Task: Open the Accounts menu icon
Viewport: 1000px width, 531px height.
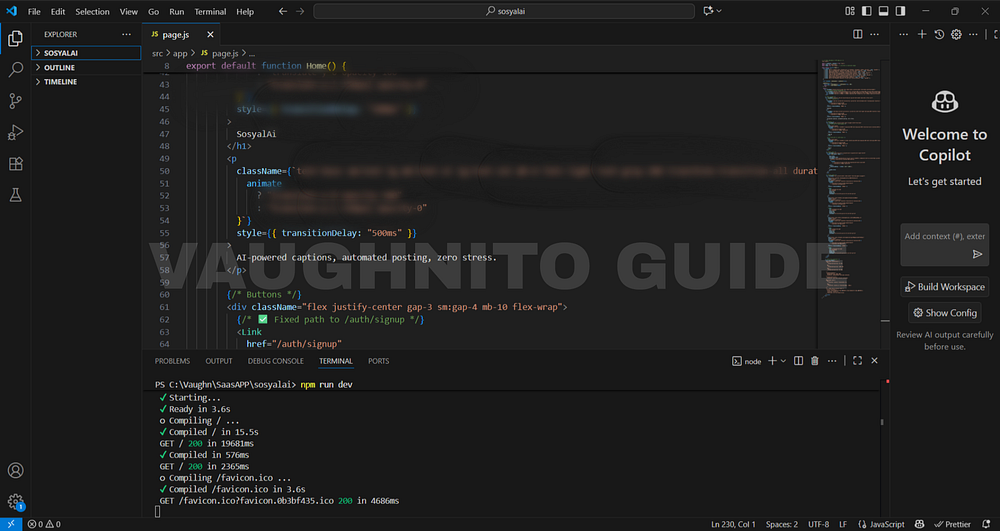Action: (x=15, y=470)
